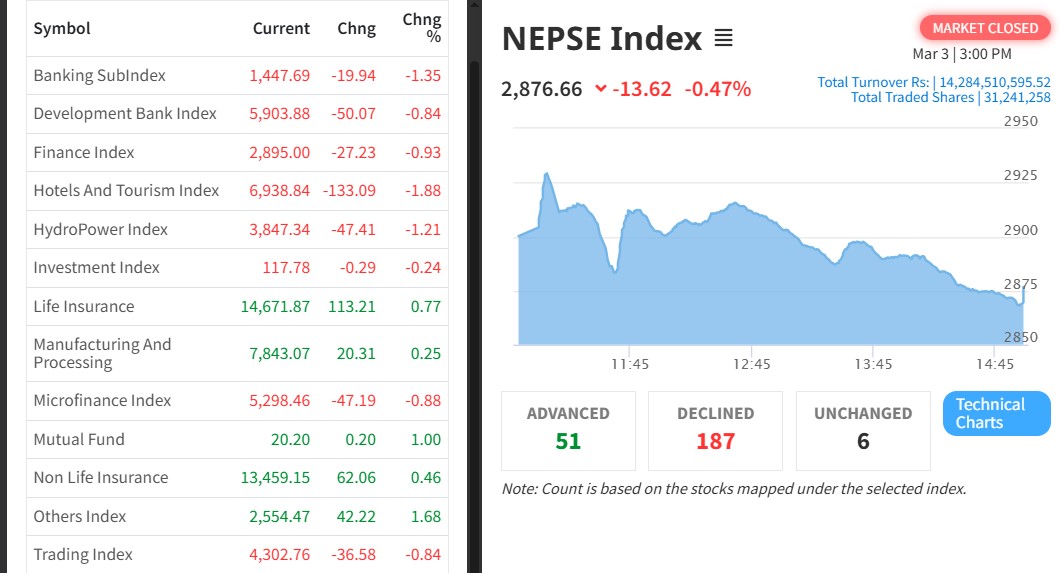Sort table by the Chng column header
The image size is (1060, 573).
click(x=357, y=28)
